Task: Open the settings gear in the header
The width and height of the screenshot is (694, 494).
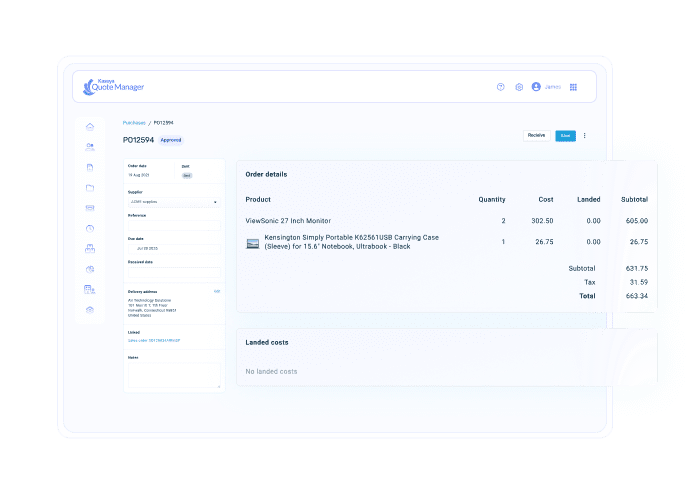Action: tap(519, 87)
